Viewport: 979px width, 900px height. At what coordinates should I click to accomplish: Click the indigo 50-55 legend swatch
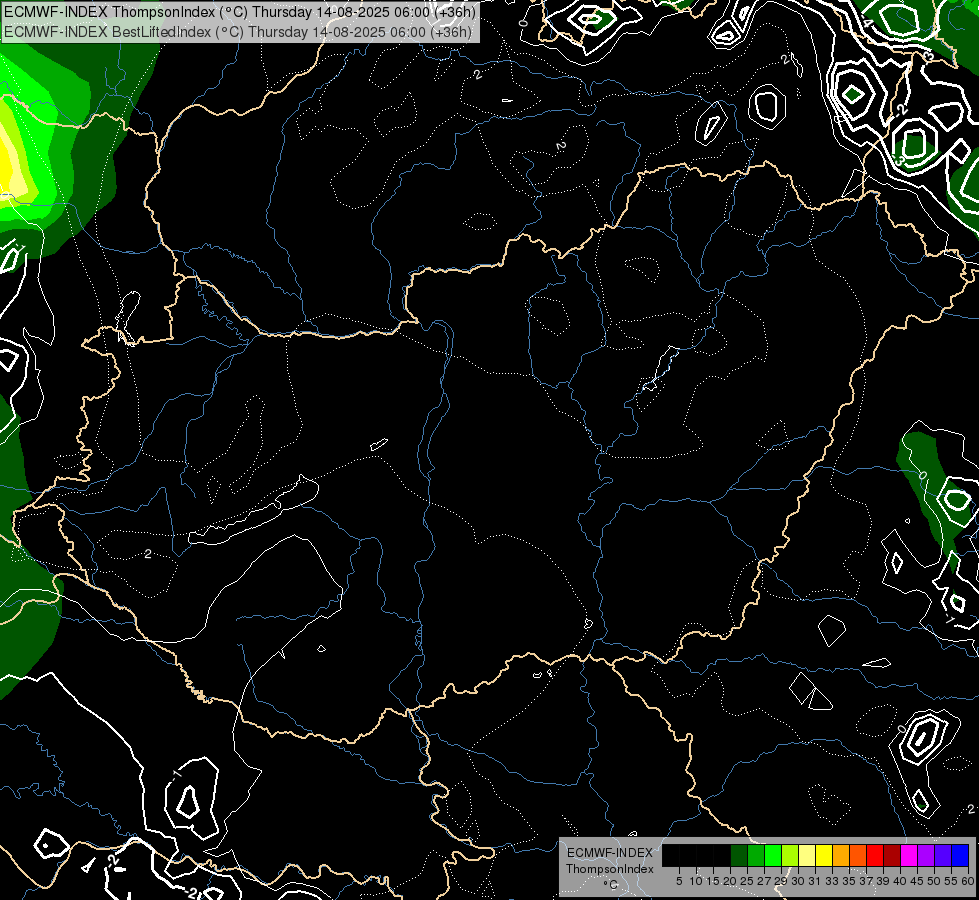point(943,855)
